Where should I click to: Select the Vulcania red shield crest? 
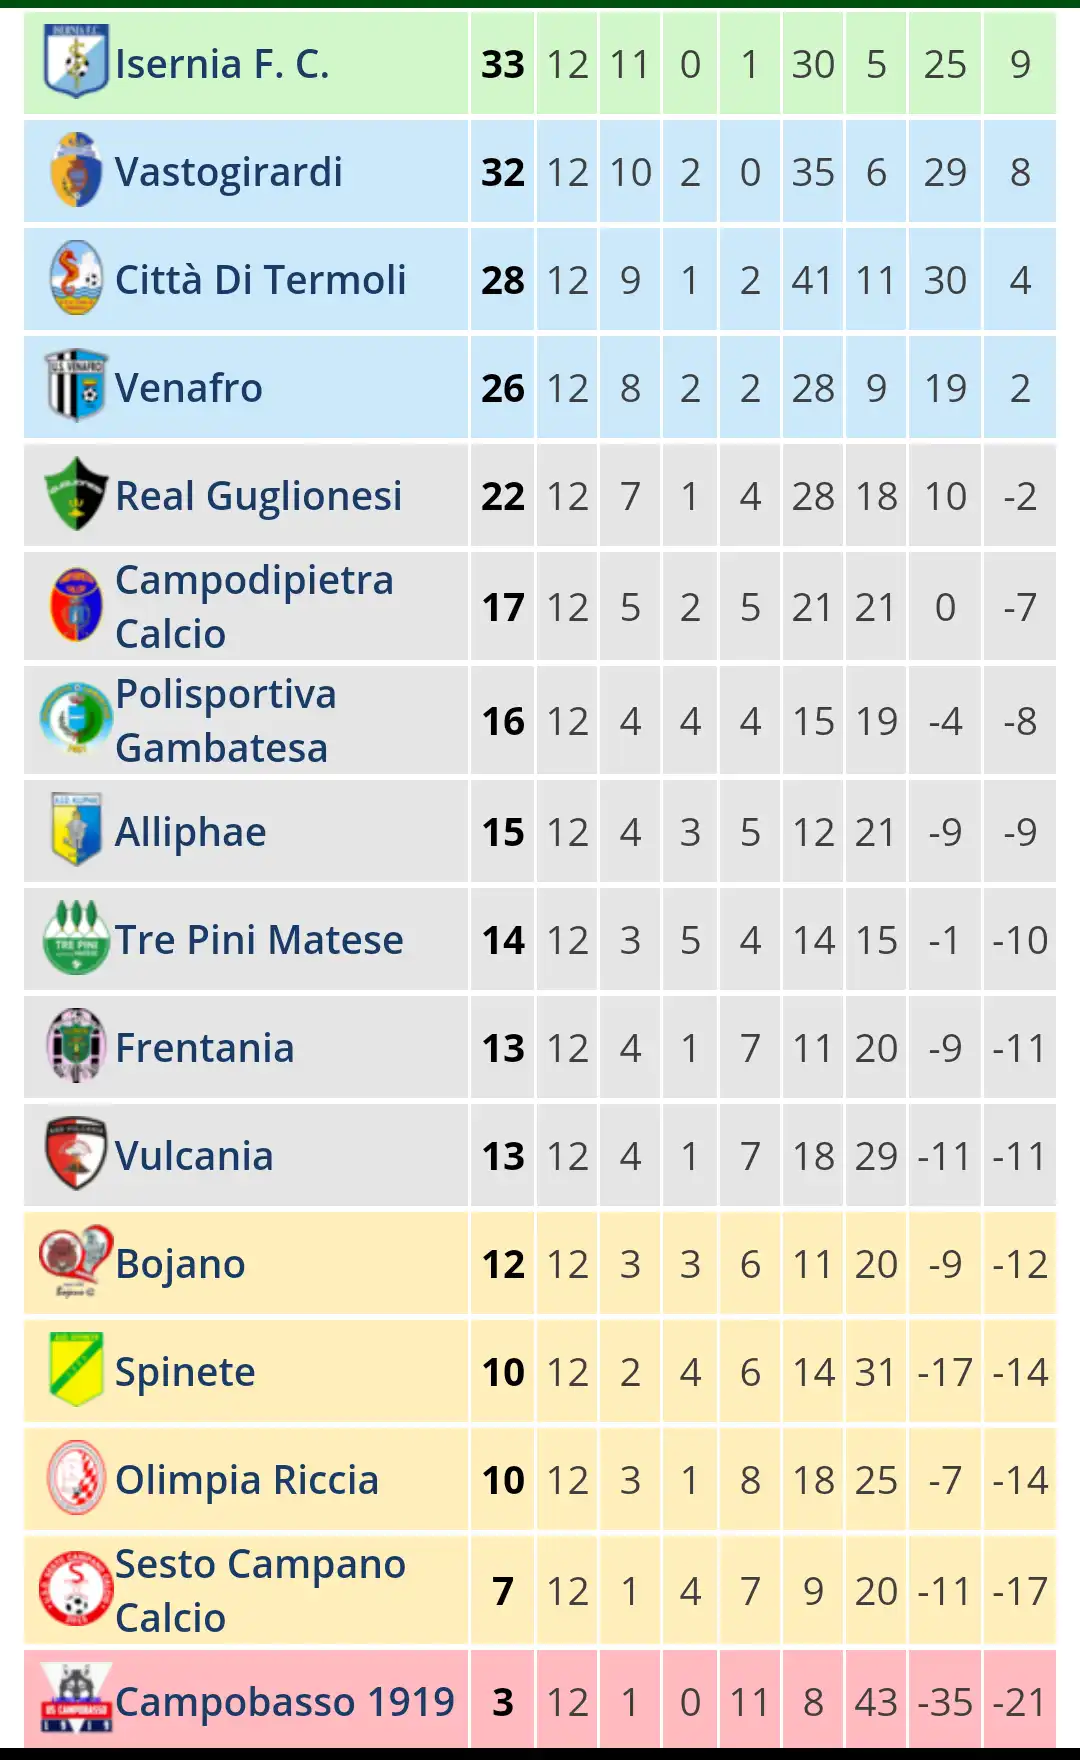(x=76, y=1154)
